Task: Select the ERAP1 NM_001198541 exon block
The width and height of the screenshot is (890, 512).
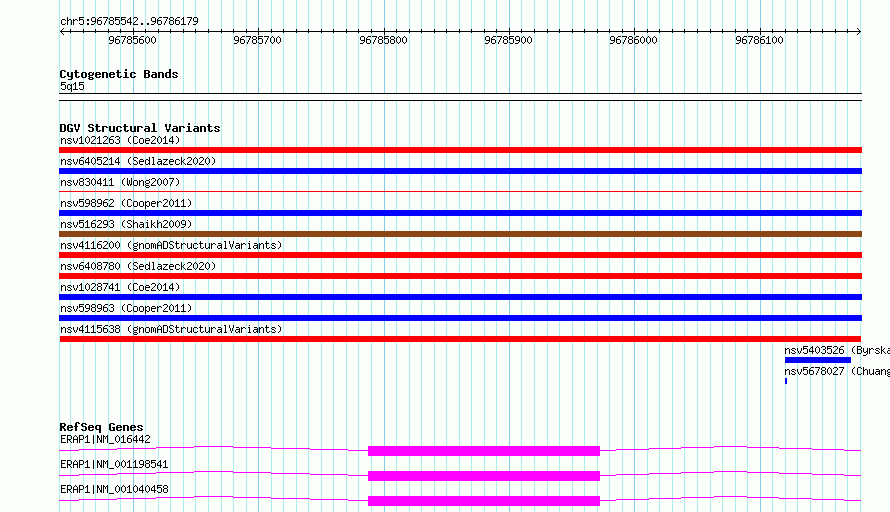Action: click(x=484, y=476)
